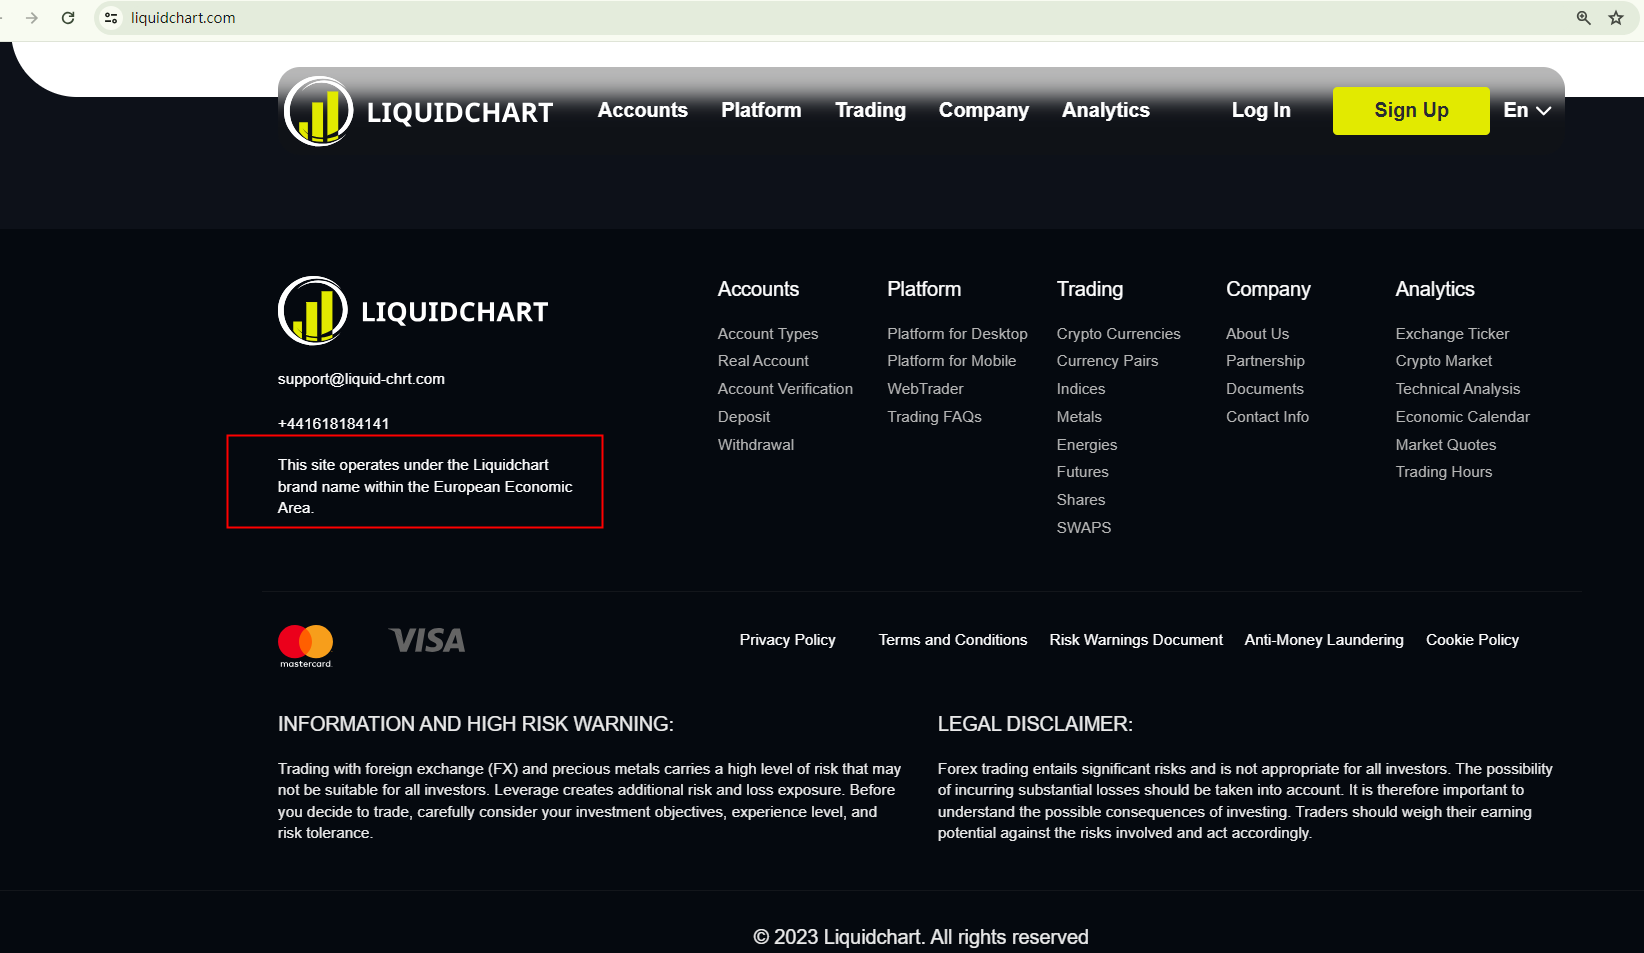Open the Crypto Currencies footer link
The image size is (1644, 953).
(1118, 334)
